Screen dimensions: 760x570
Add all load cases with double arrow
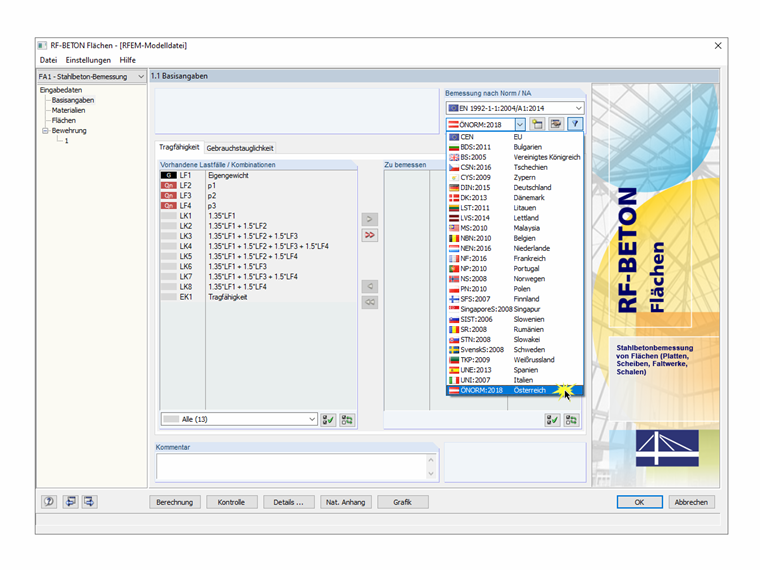[x=369, y=235]
